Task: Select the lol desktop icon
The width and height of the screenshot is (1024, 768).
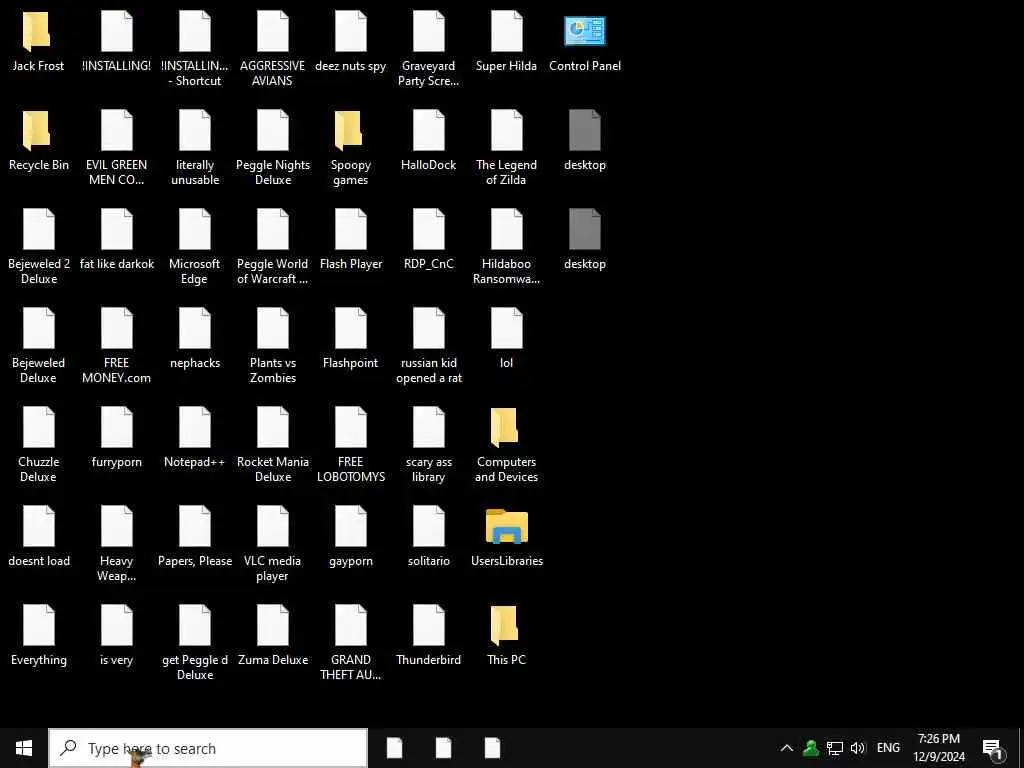Action: click(507, 328)
